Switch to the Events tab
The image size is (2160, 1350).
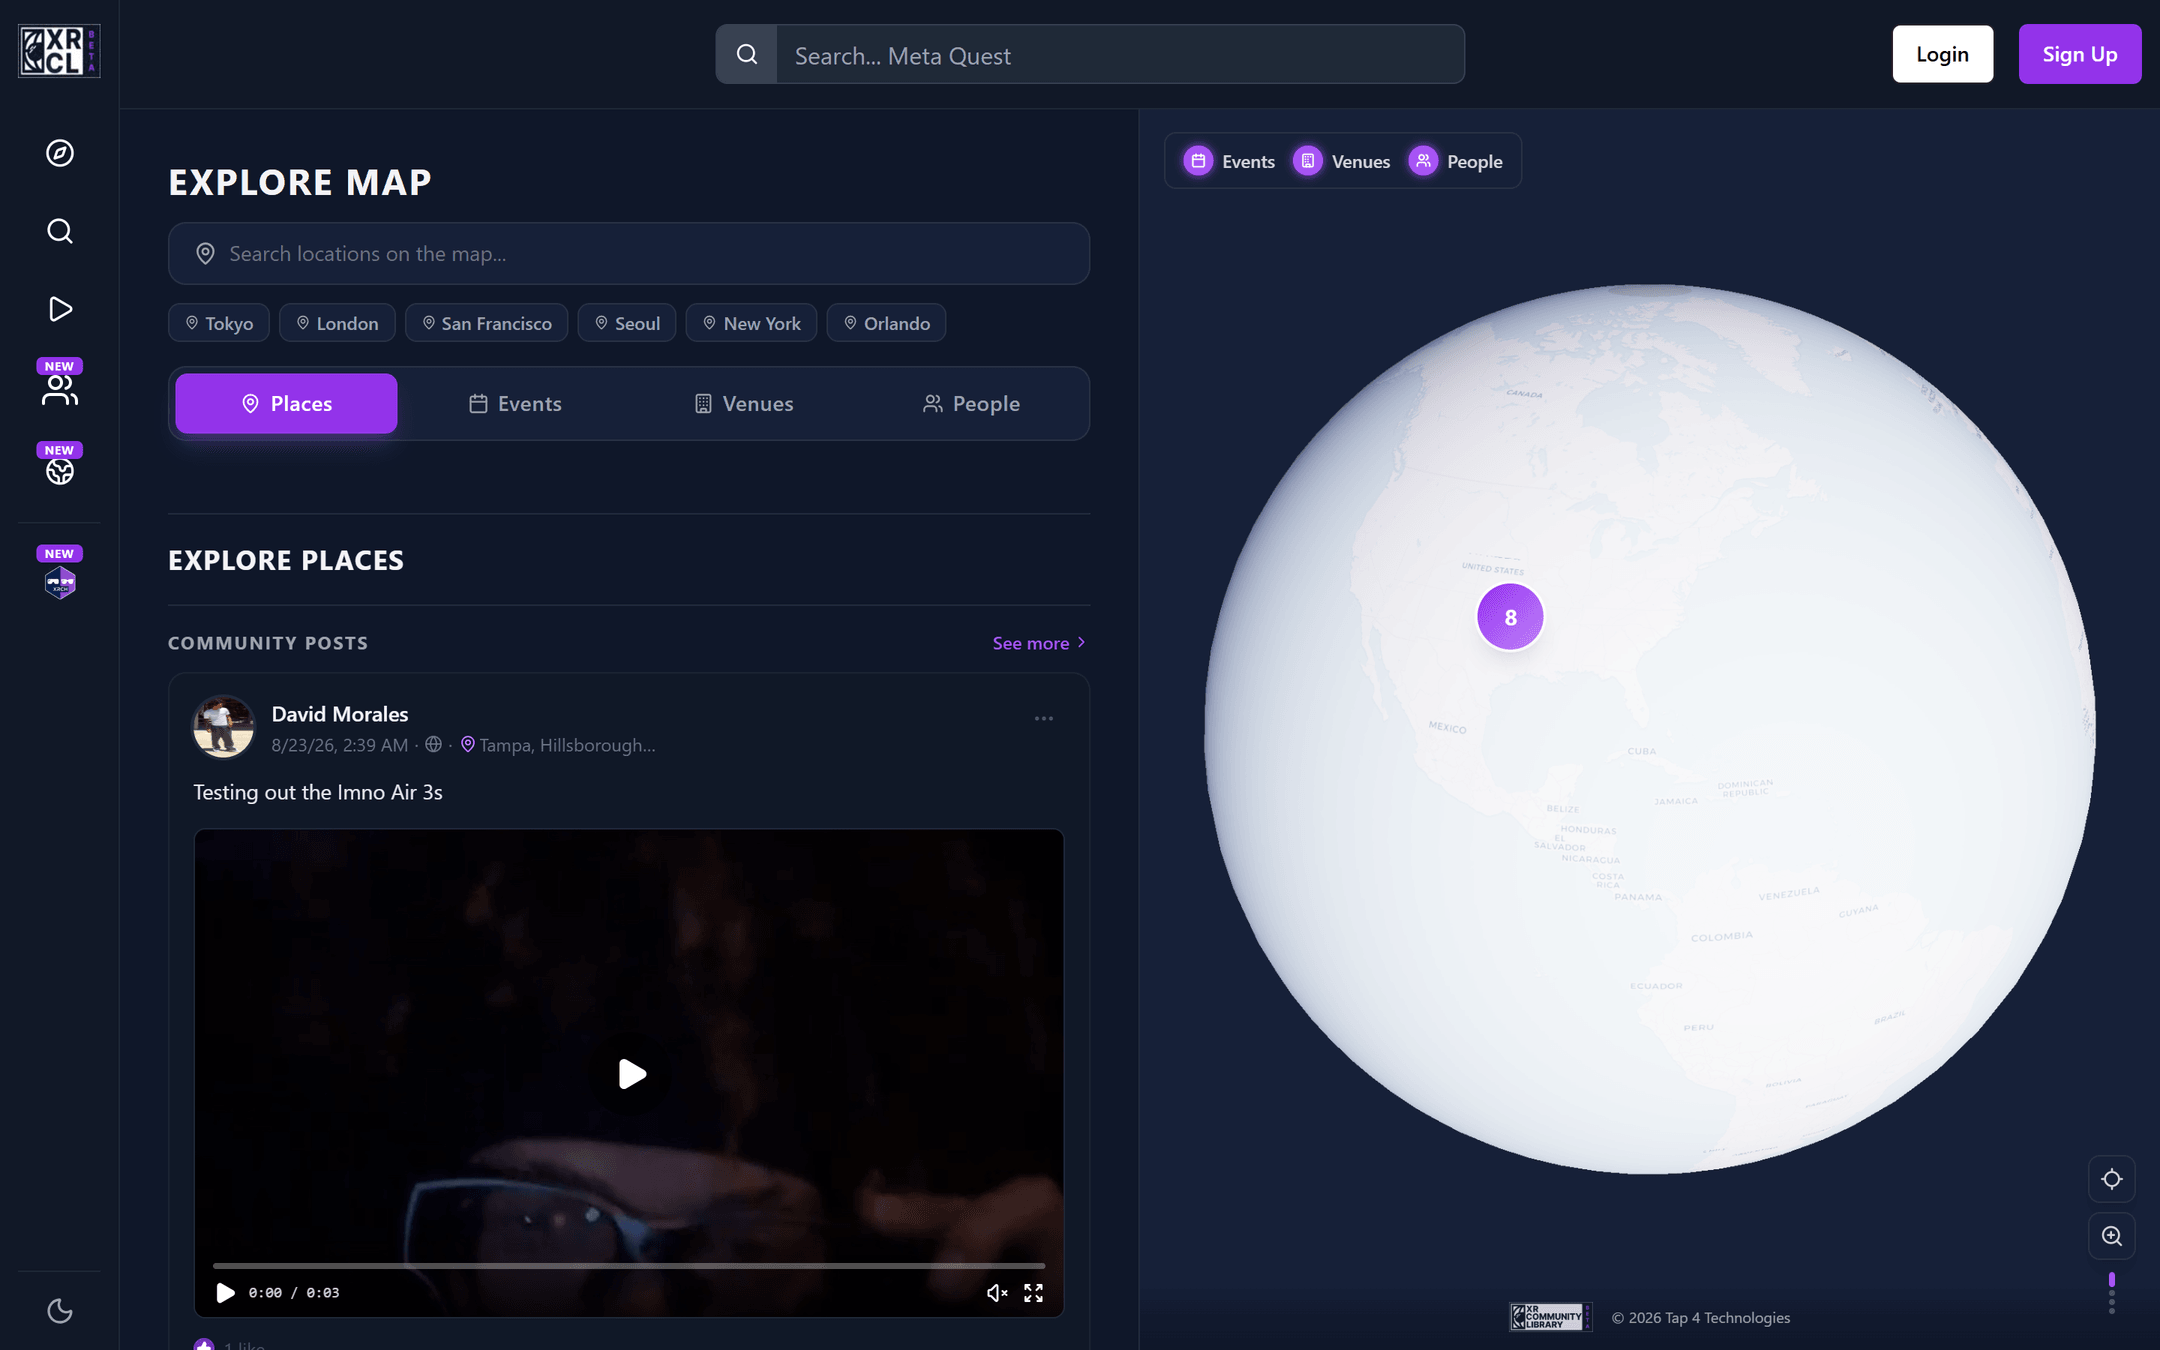[x=515, y=404]
